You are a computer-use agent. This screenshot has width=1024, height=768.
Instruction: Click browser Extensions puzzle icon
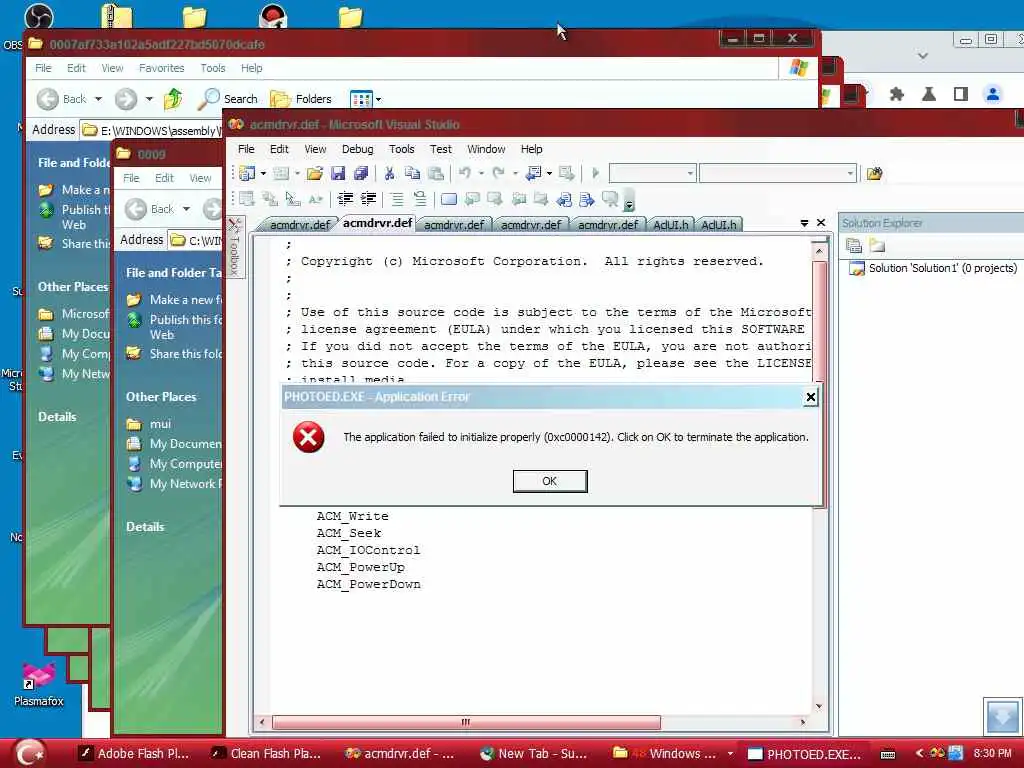(x=897, y=94)
